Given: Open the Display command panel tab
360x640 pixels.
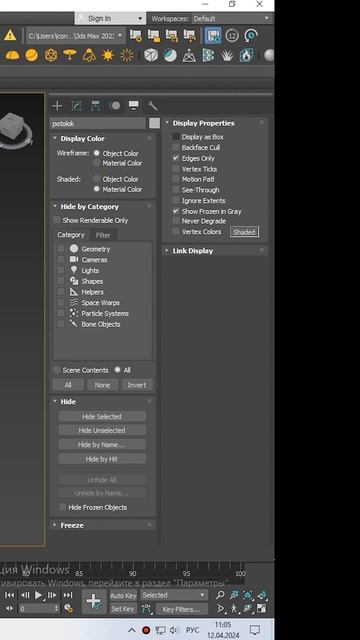Looking at the screenshot, I should 133,106.
